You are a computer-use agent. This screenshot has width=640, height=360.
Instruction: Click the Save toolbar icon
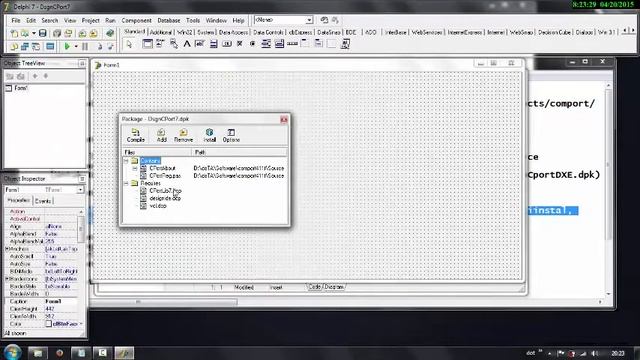coord(42,33)
